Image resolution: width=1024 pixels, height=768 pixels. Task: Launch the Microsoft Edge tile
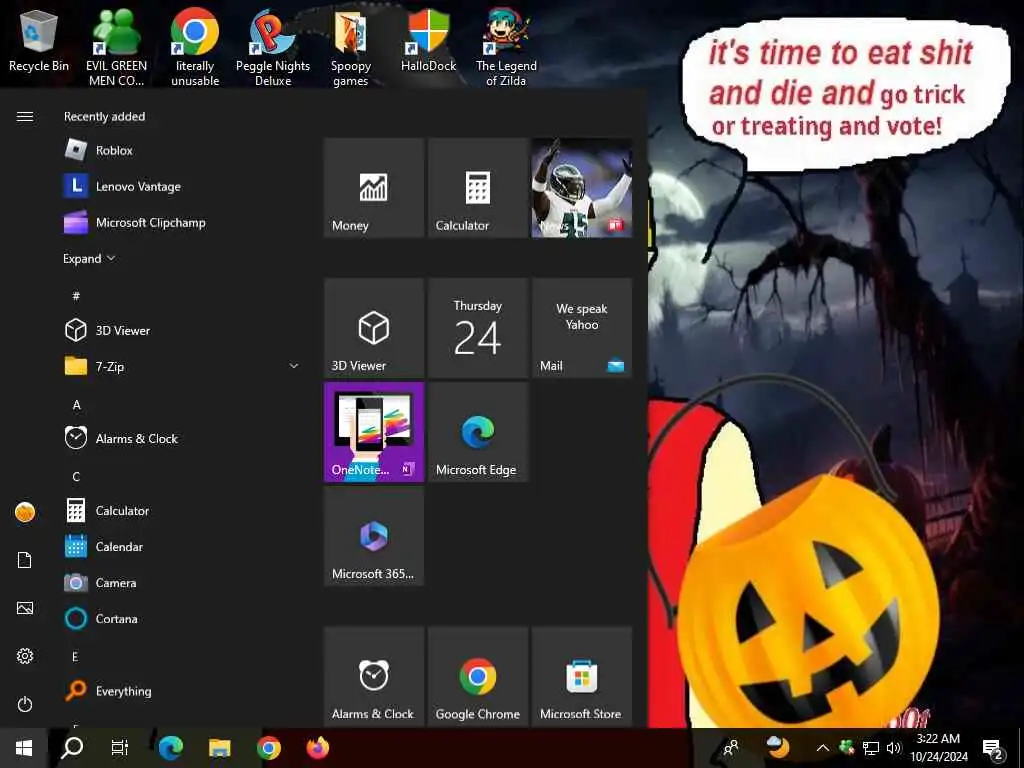[x=478, y=432]
